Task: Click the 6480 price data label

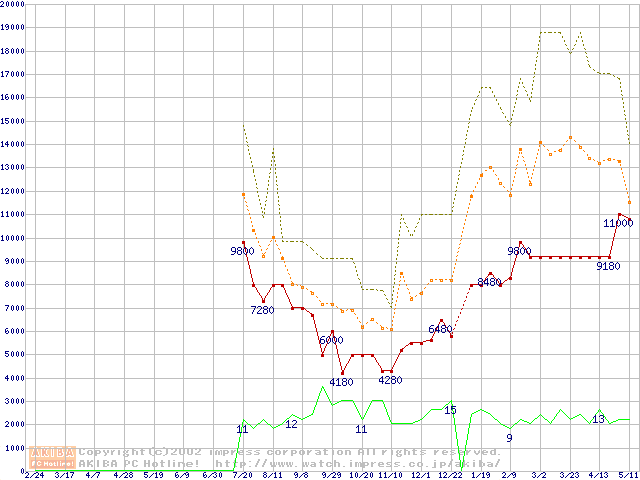Action: 440,329
